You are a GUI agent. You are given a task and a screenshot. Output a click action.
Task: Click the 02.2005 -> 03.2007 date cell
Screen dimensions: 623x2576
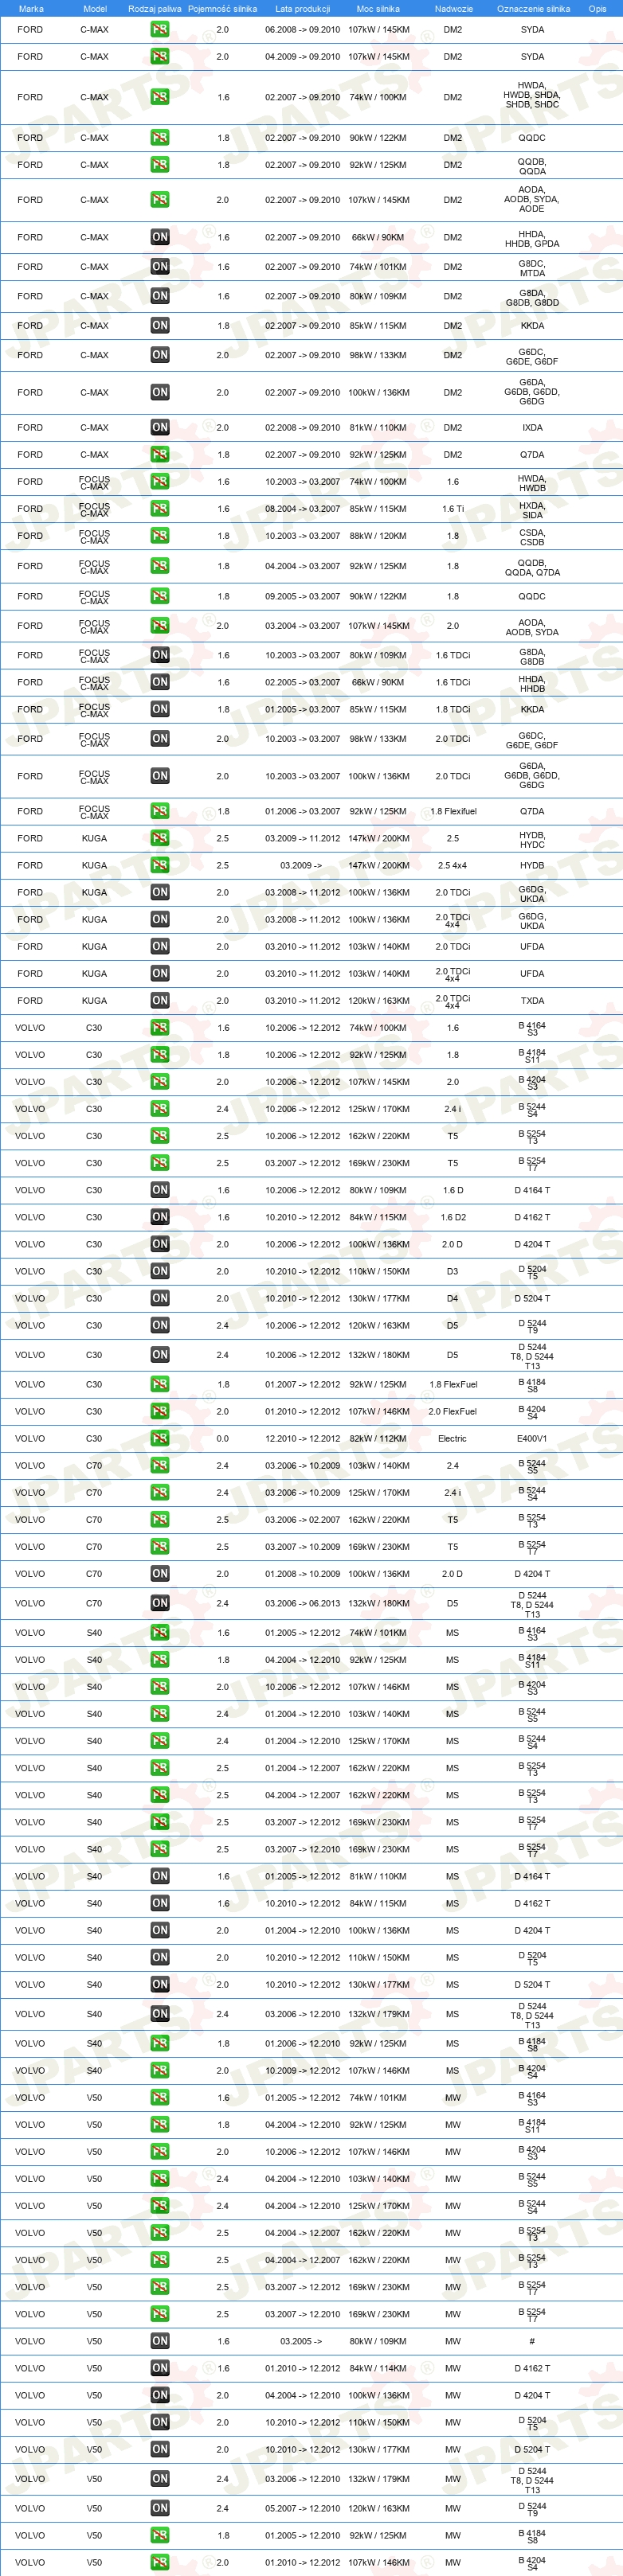[x=302, y=682]
